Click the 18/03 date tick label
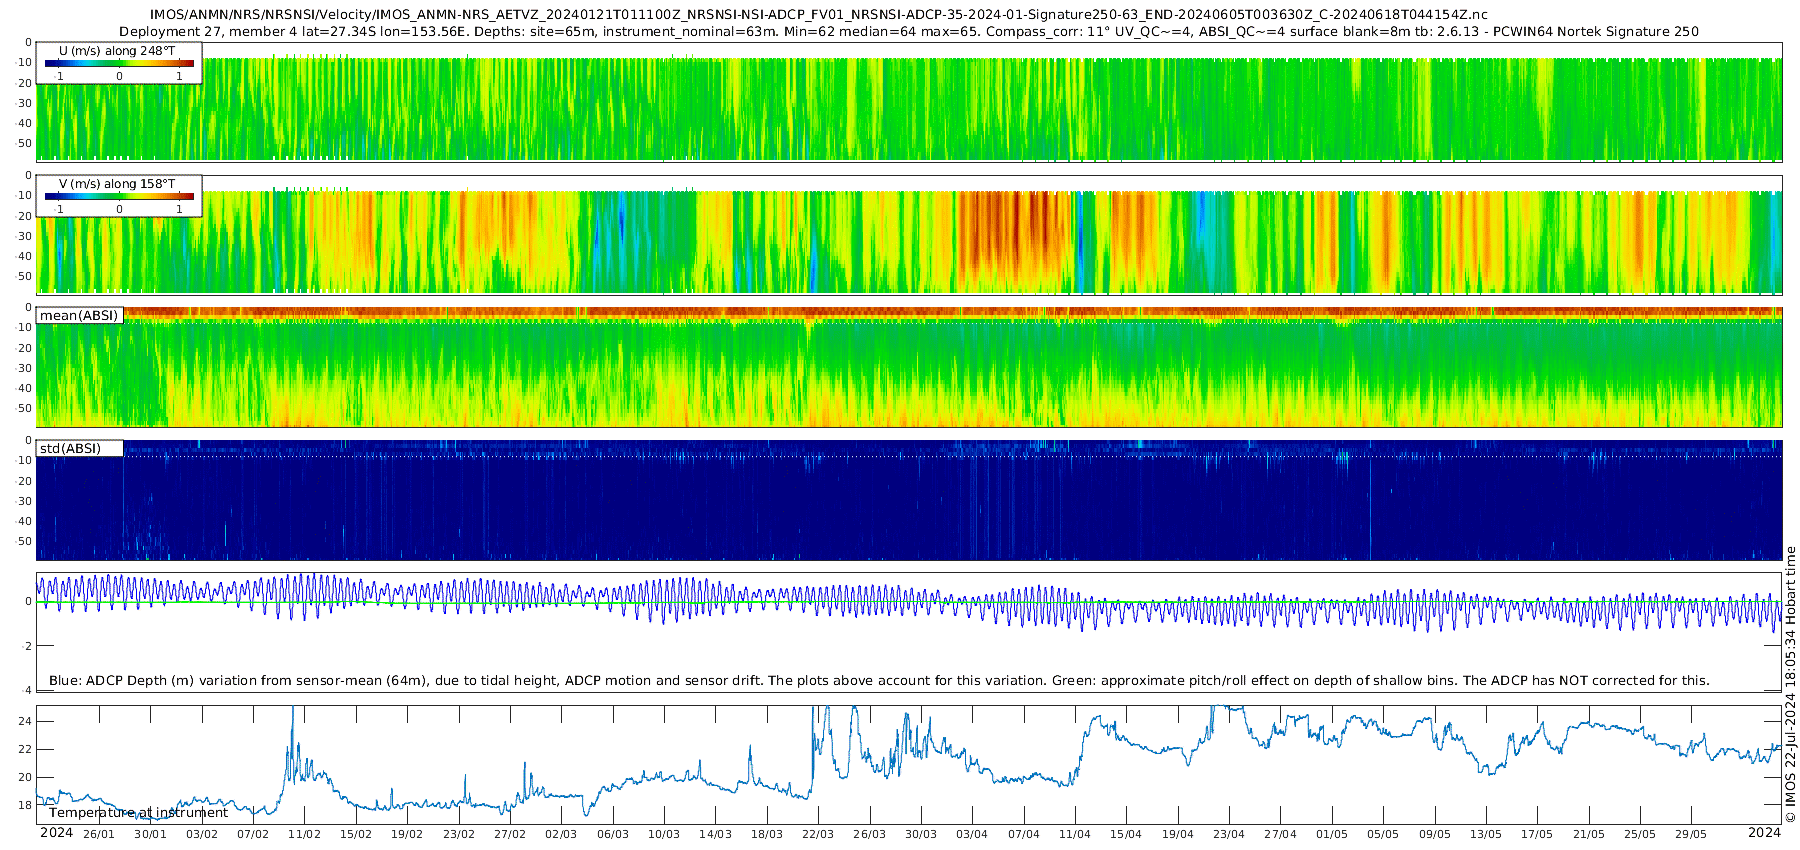The width and height of the screenshot is (1800, 850). [767, 834]
